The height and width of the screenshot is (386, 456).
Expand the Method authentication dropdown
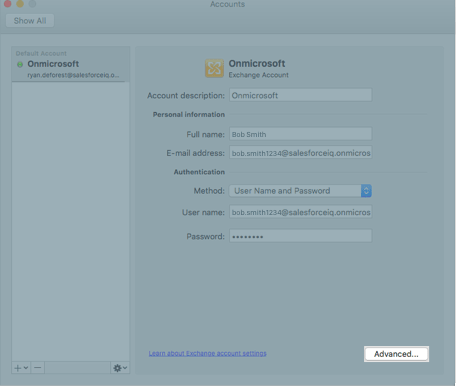(300, 191)
